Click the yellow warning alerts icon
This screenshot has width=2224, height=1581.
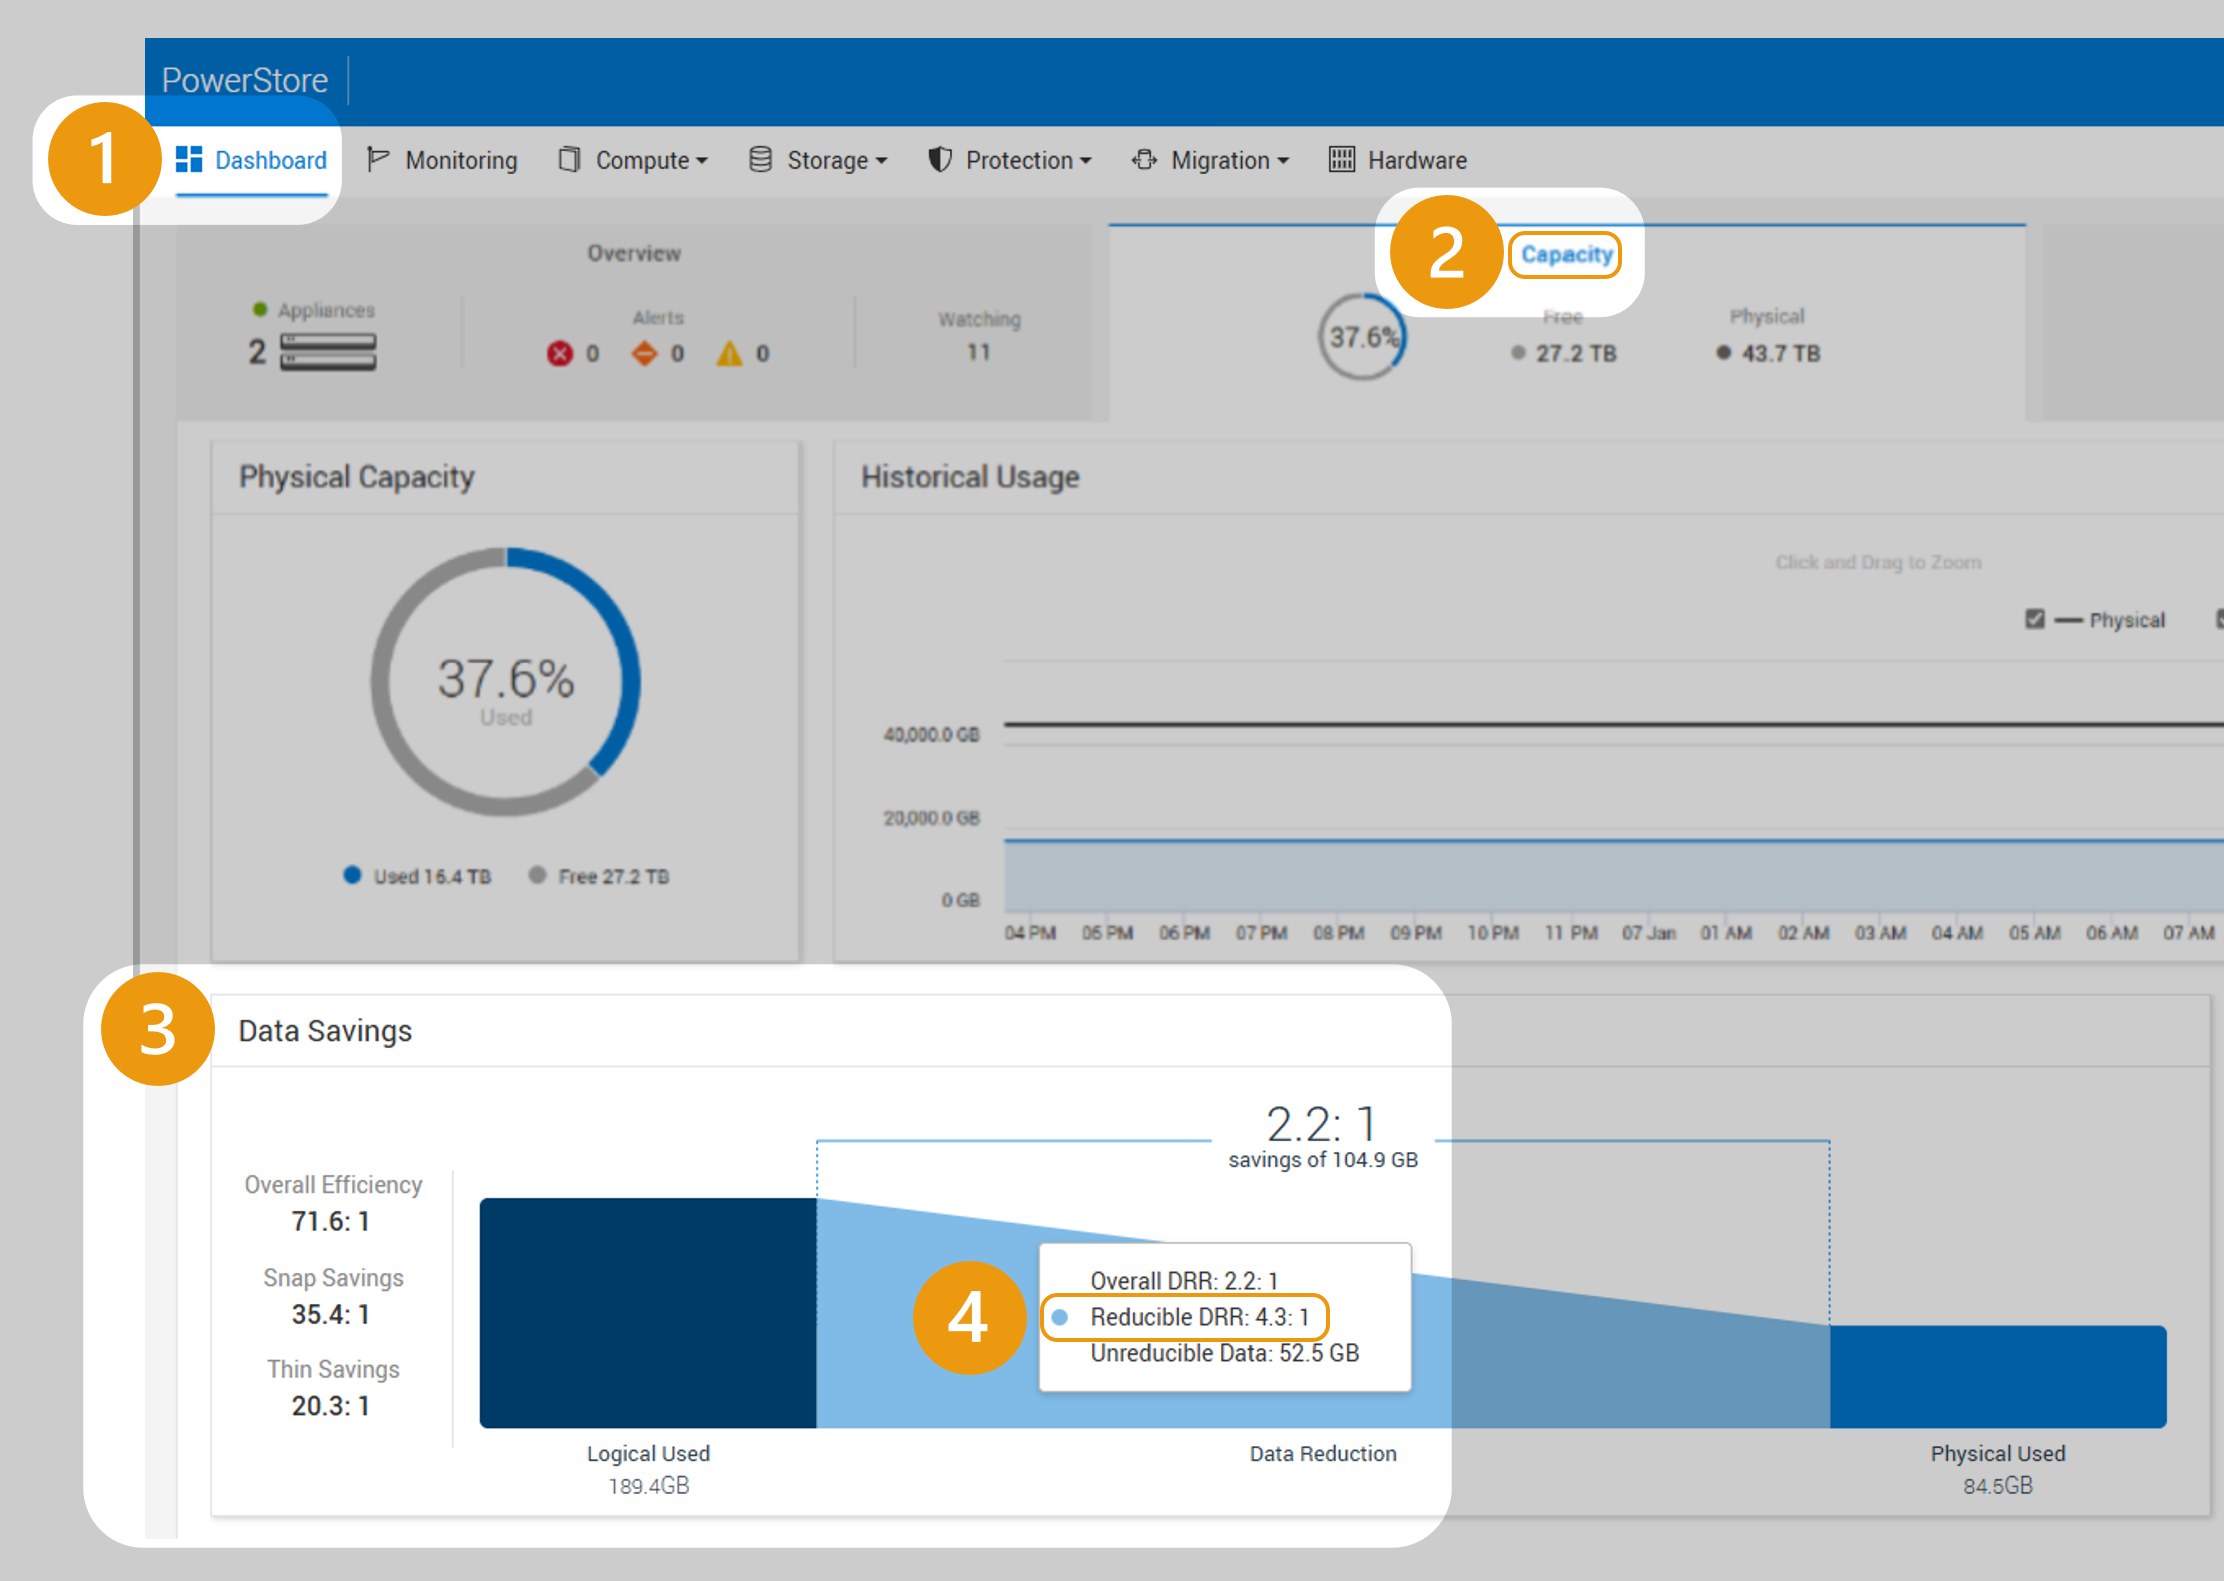(x=729, y=352)
